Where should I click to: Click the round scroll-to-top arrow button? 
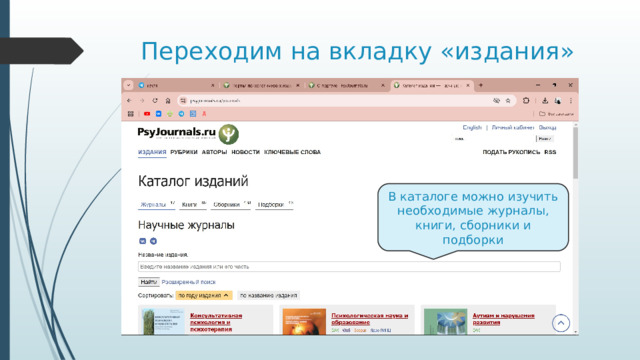[x=561, y=323]
